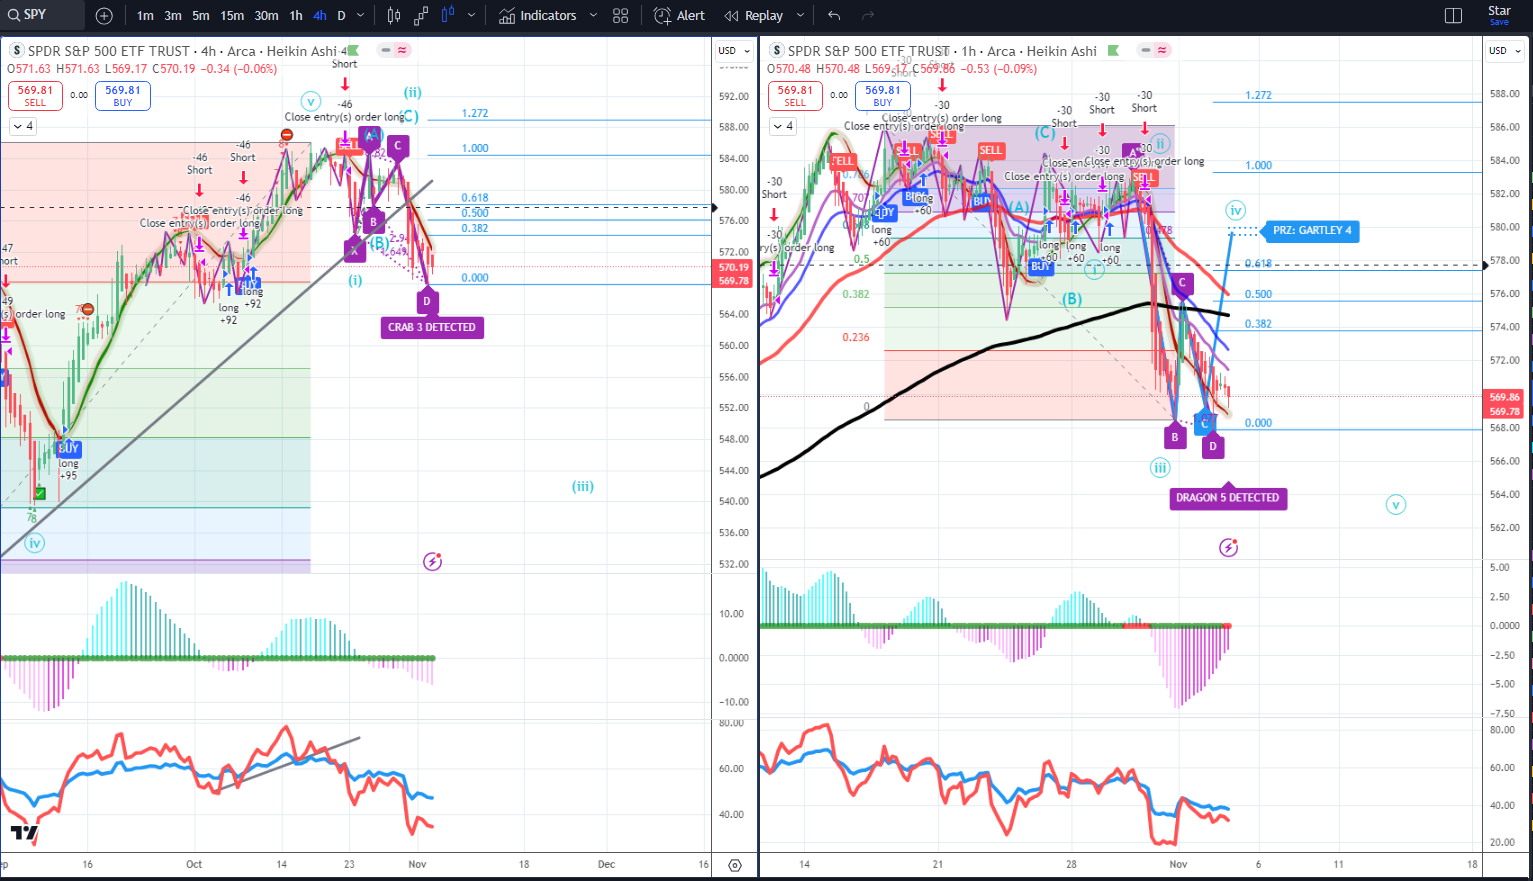Click the 569.81 BUY button in the 4h chart
Screen dimensions: 1533x881
(123, 96)
